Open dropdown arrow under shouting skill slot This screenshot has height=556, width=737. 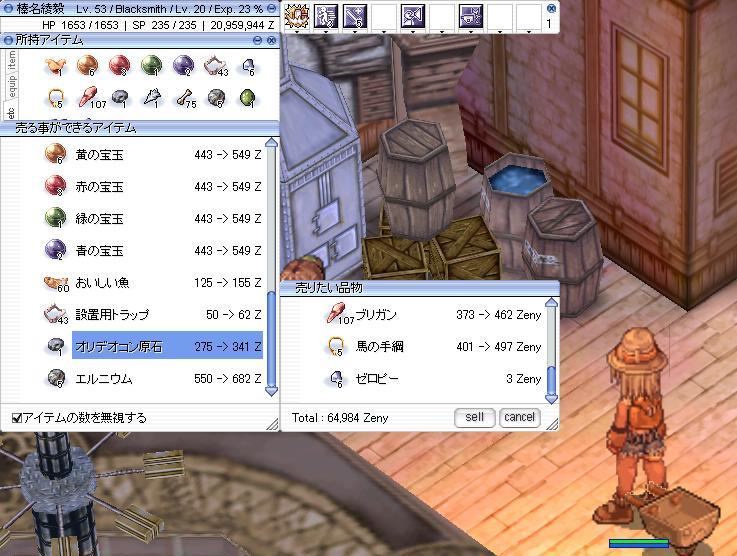[413, 31]
